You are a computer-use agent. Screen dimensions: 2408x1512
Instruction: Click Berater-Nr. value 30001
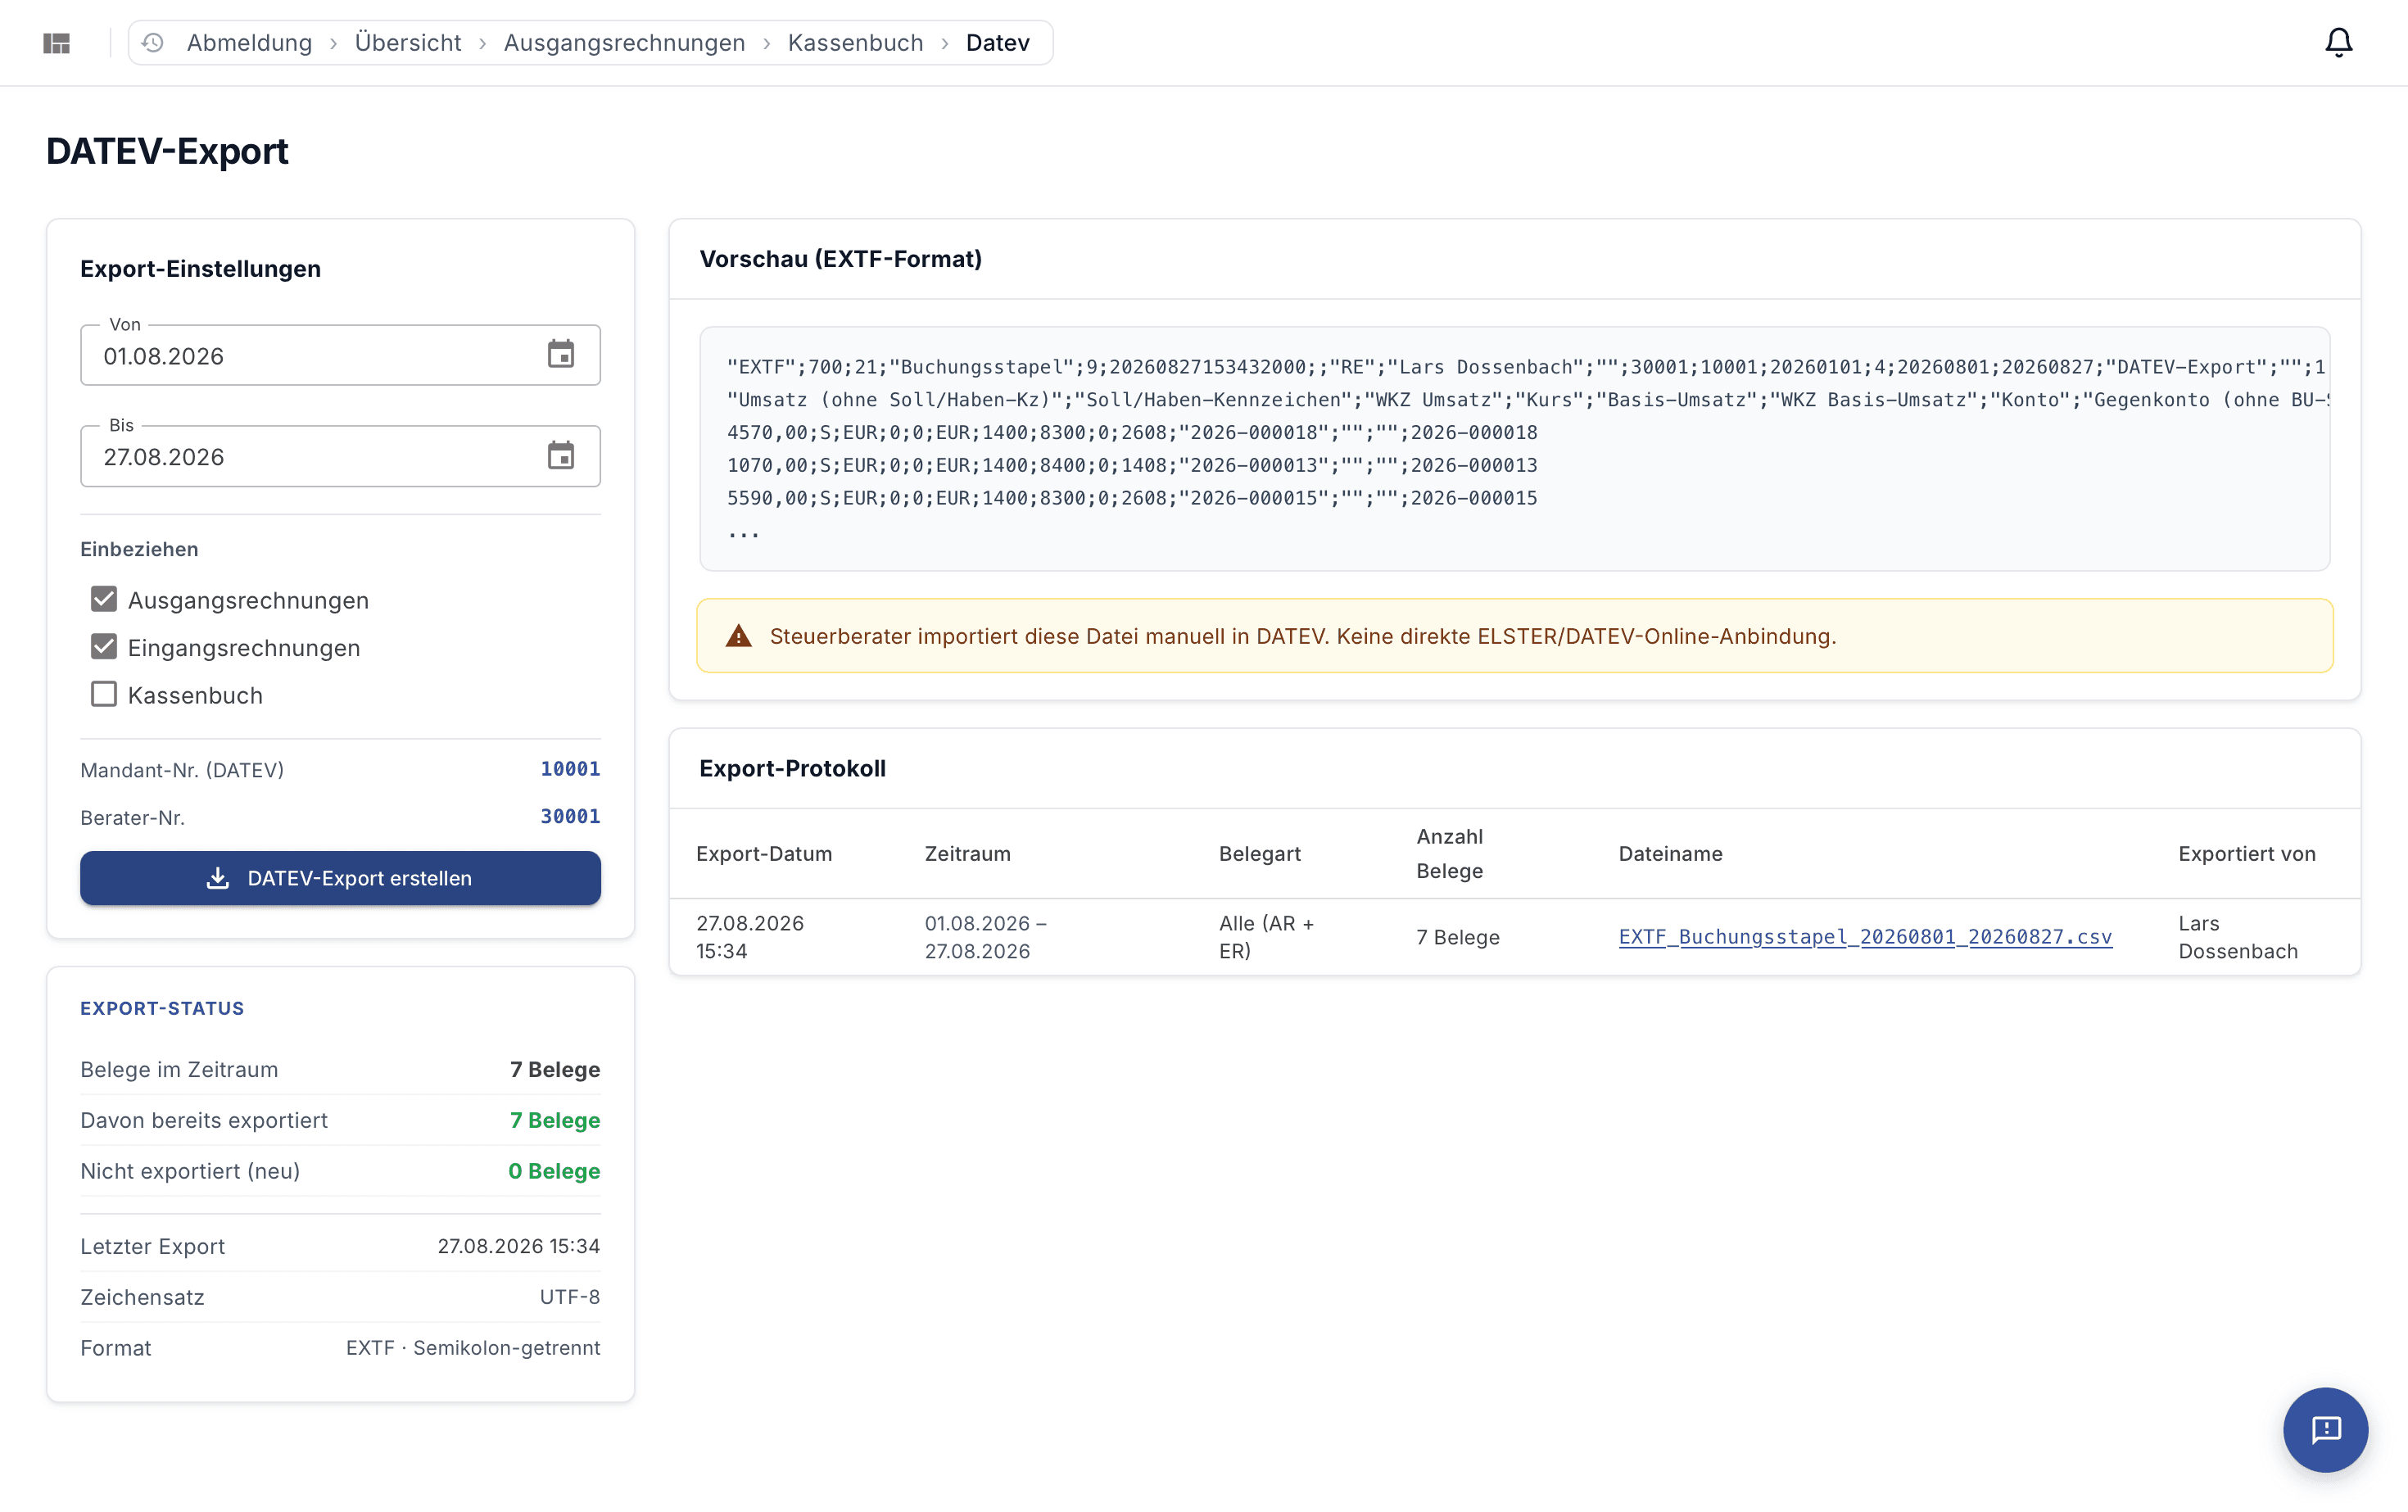pos(570,817)
